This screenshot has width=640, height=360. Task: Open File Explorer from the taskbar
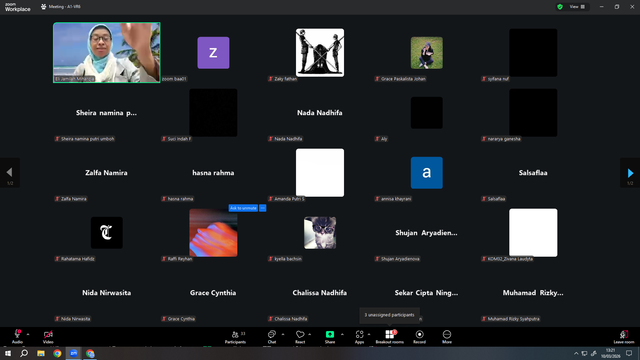[x=41, y=353]
